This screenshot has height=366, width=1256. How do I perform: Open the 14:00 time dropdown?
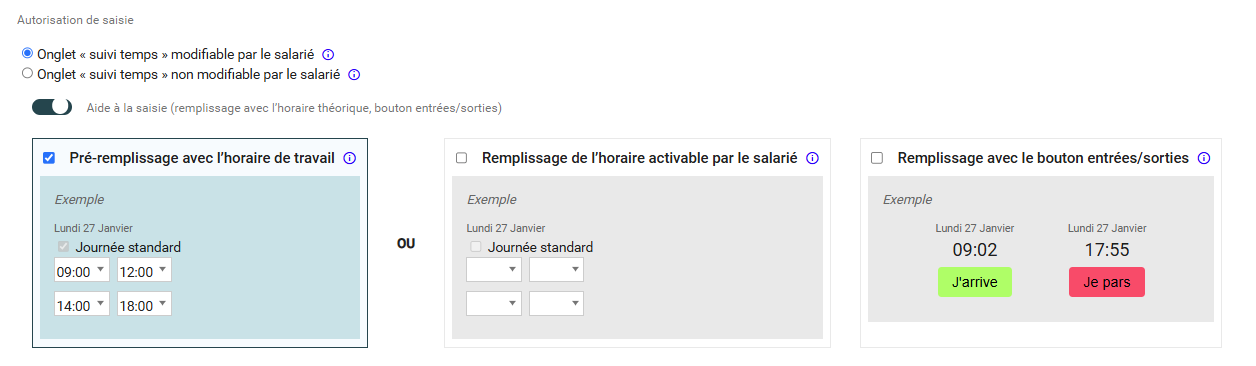pos(81,305)
